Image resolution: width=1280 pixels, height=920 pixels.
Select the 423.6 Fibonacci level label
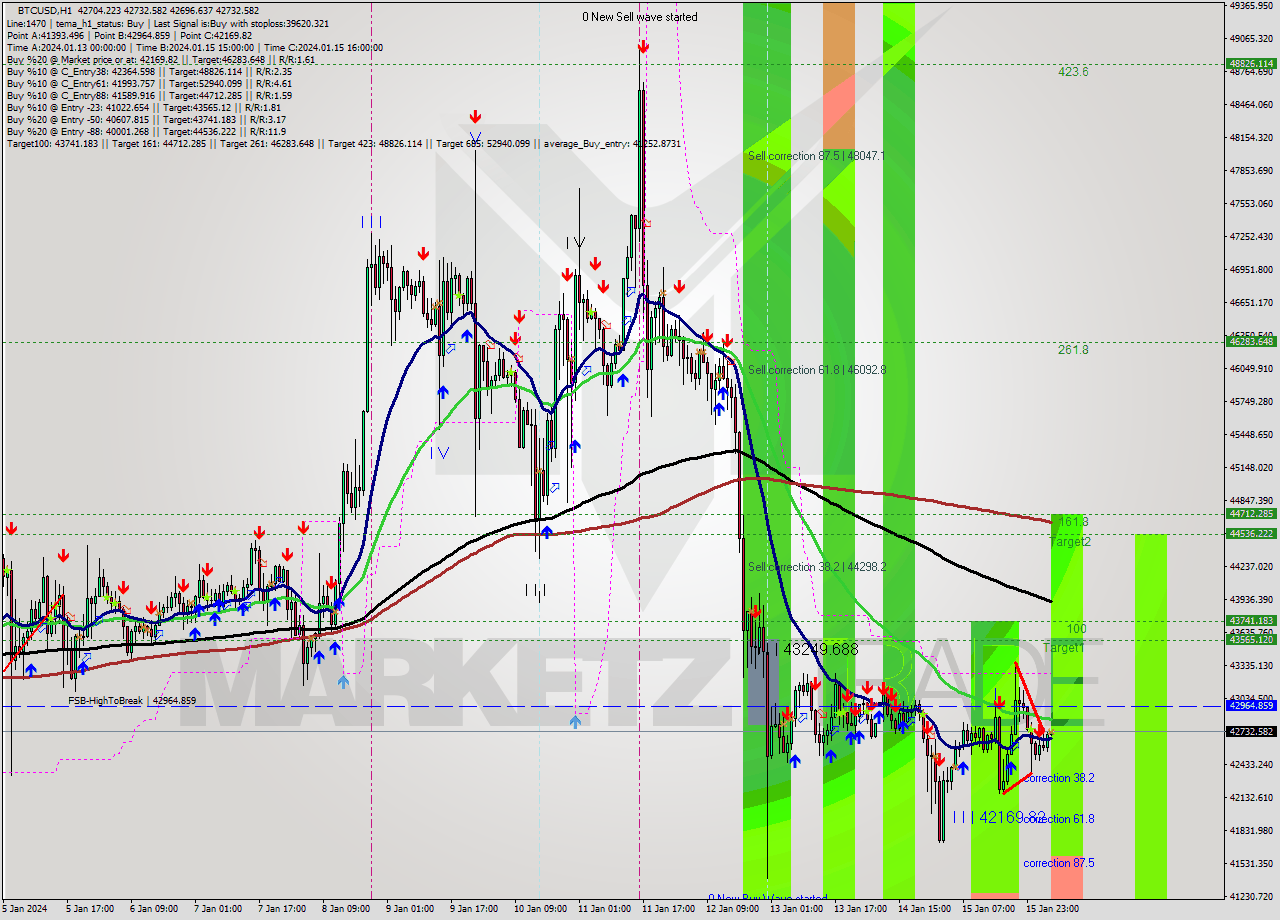click(x=1073, y=72)
